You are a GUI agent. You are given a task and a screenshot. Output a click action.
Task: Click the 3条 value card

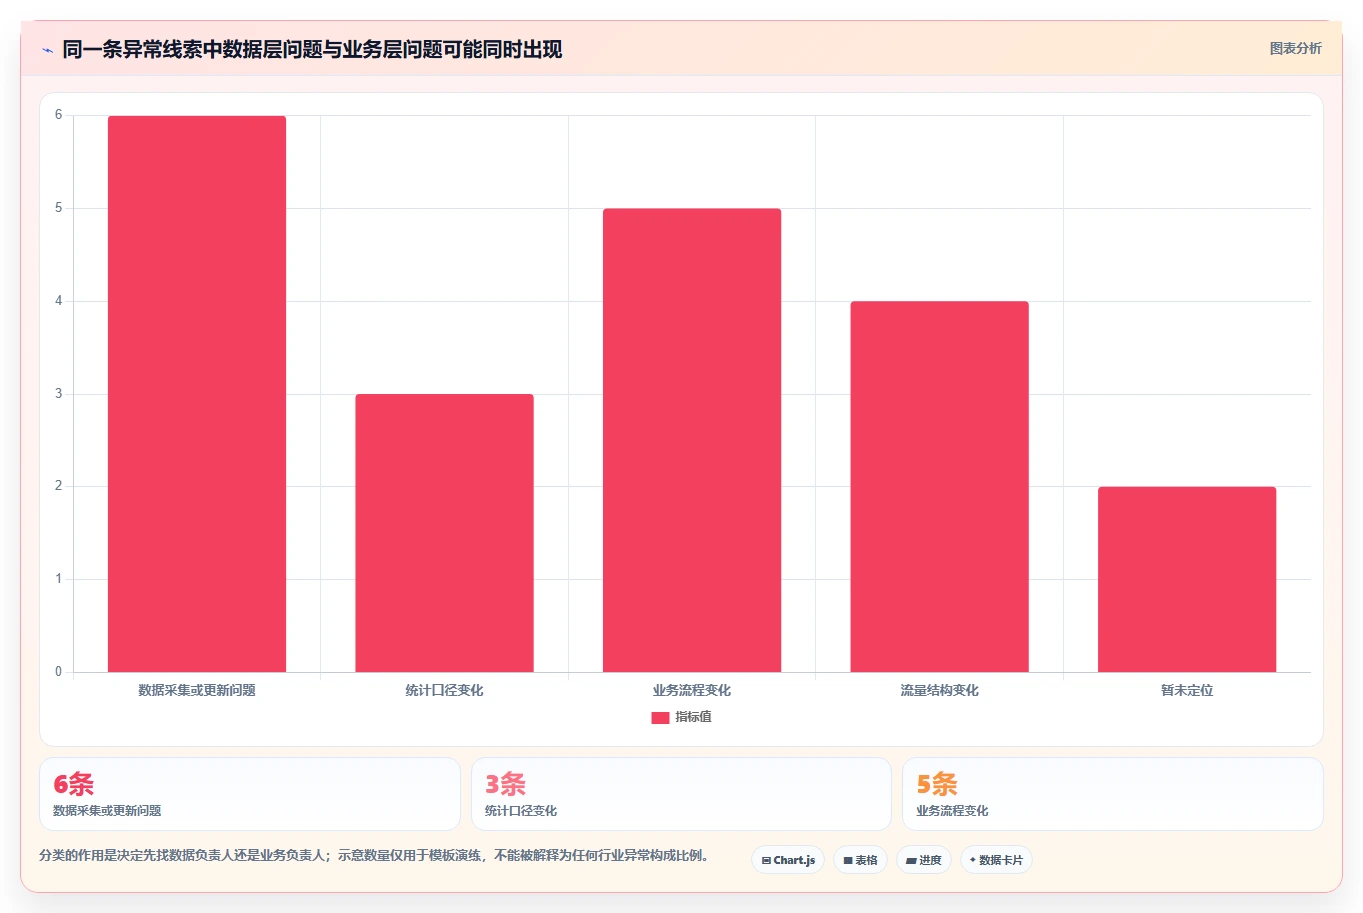[681, 794]
